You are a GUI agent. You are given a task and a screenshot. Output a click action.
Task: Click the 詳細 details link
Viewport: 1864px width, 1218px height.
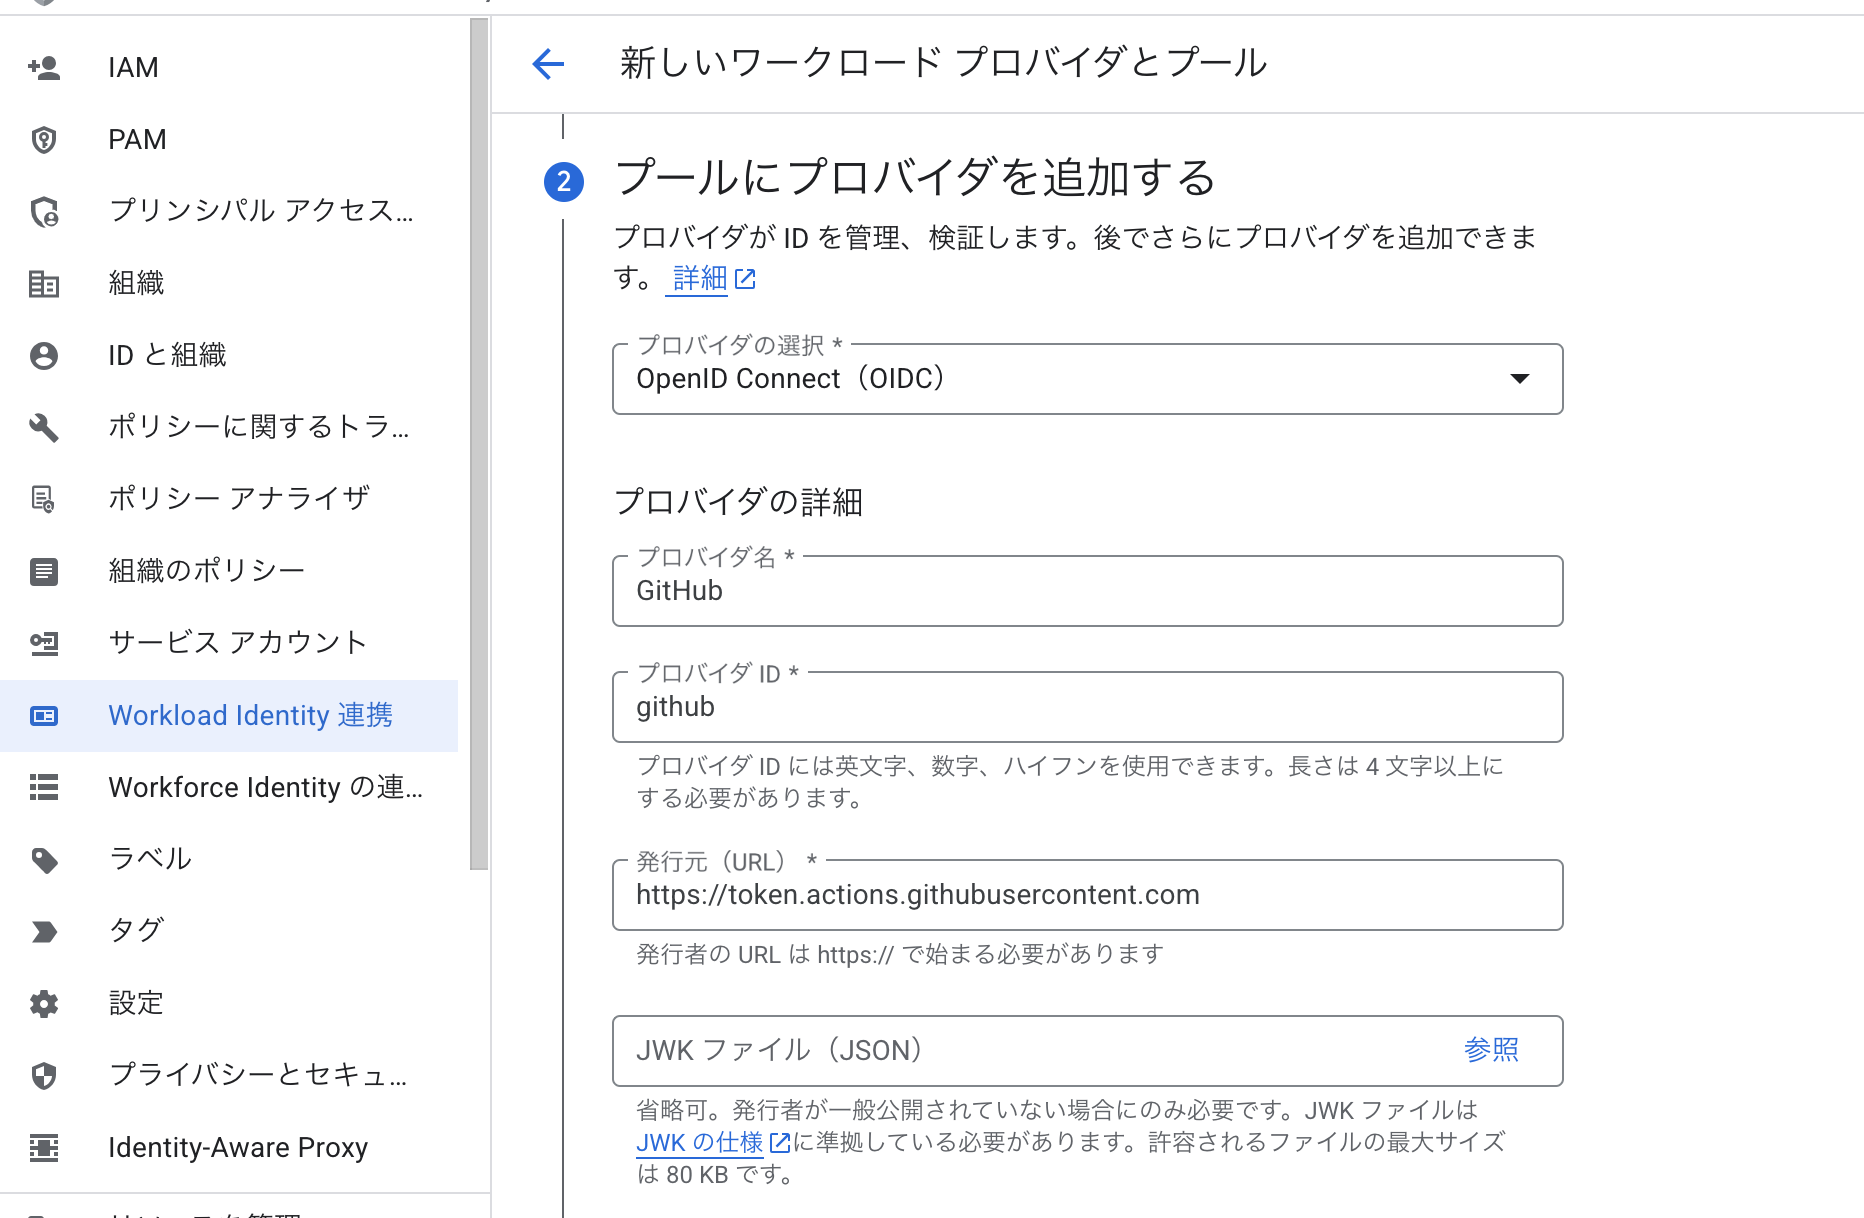(698, 279)
